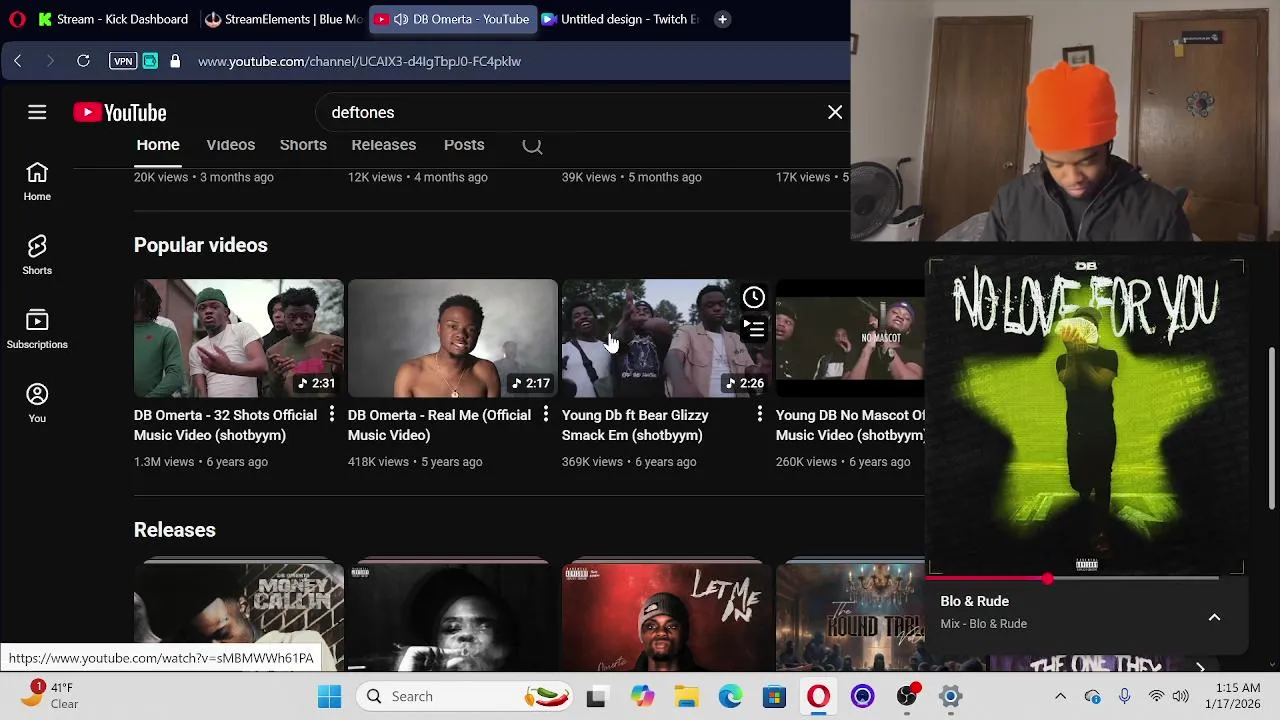Open more options for Real Me video

545,414
